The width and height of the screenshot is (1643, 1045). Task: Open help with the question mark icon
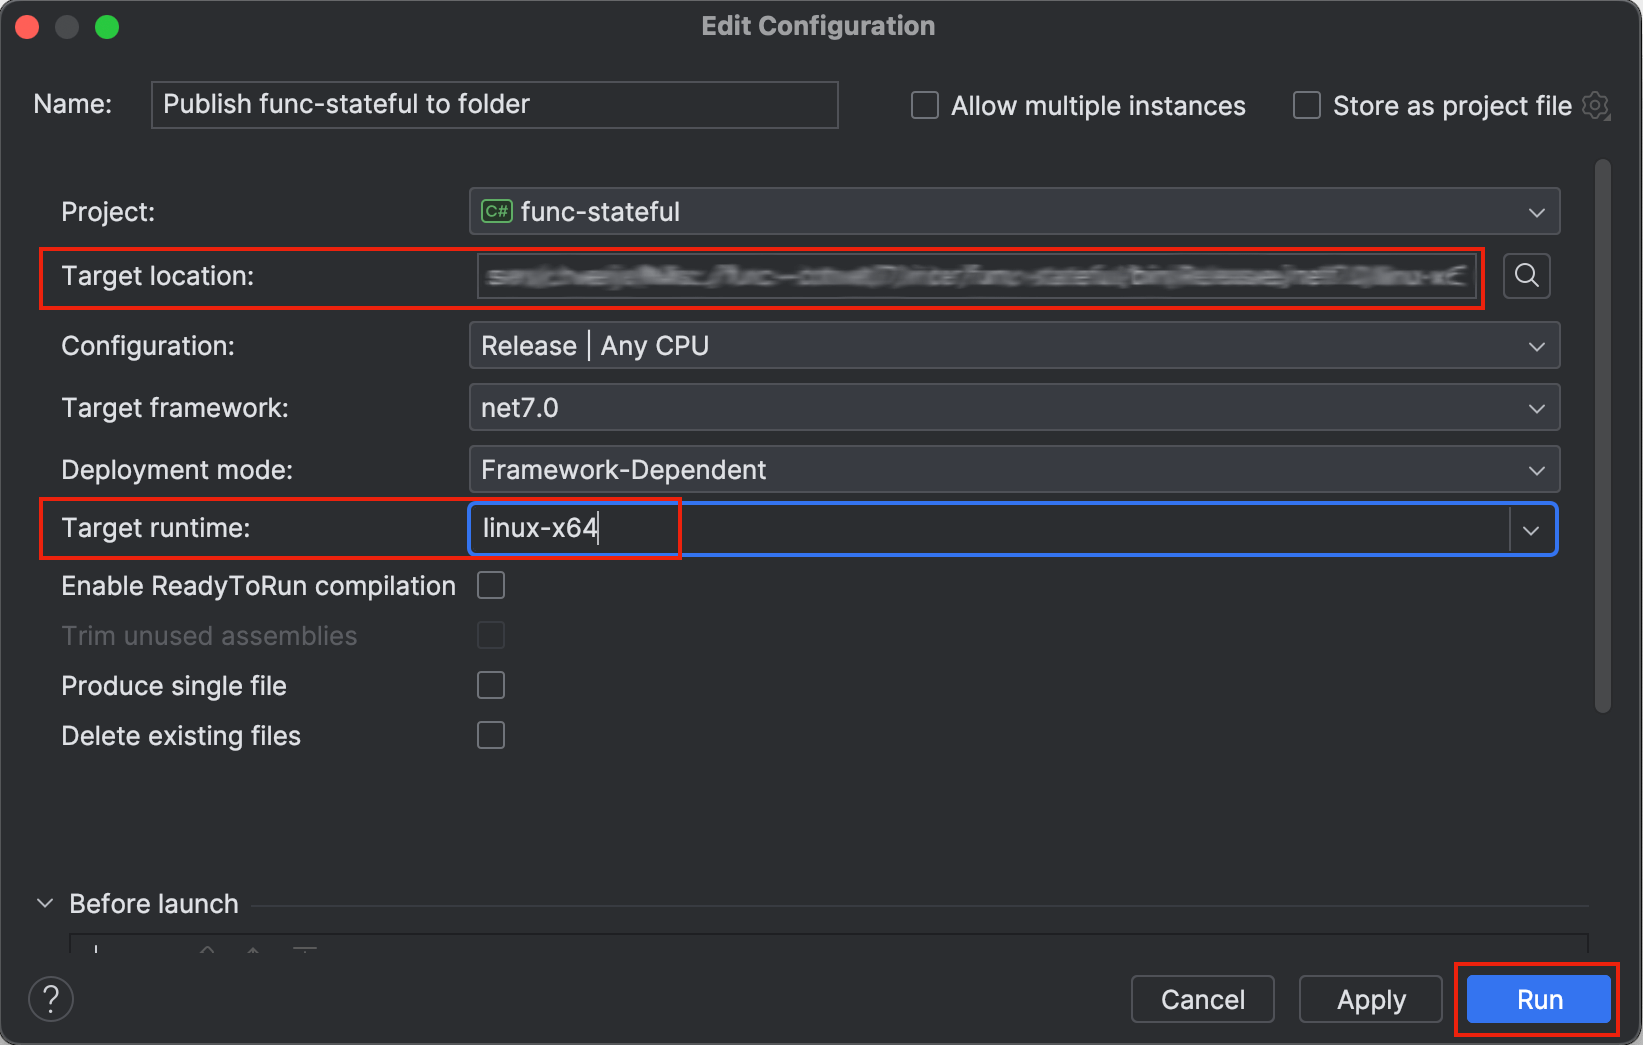[x=51, y=999]
